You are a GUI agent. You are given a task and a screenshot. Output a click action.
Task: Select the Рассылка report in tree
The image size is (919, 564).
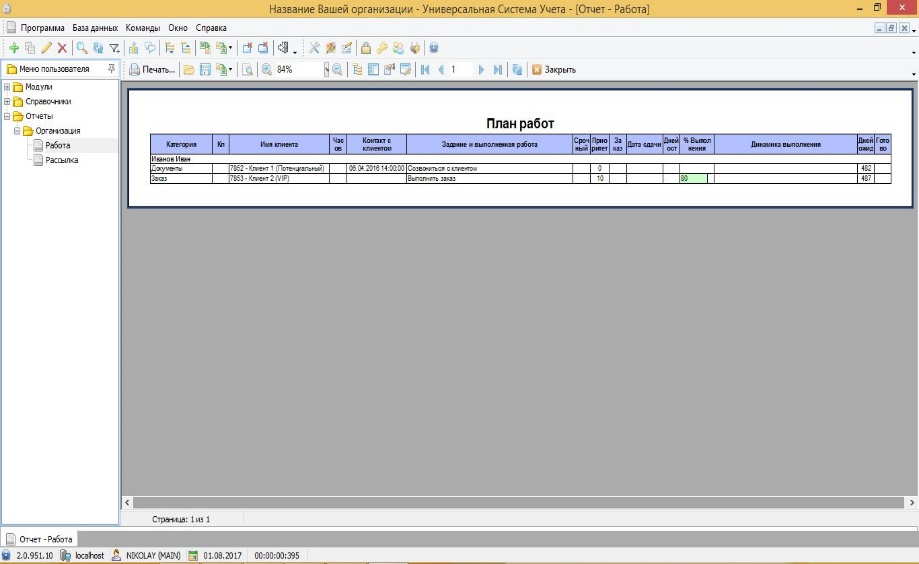[x=62, y=160]
